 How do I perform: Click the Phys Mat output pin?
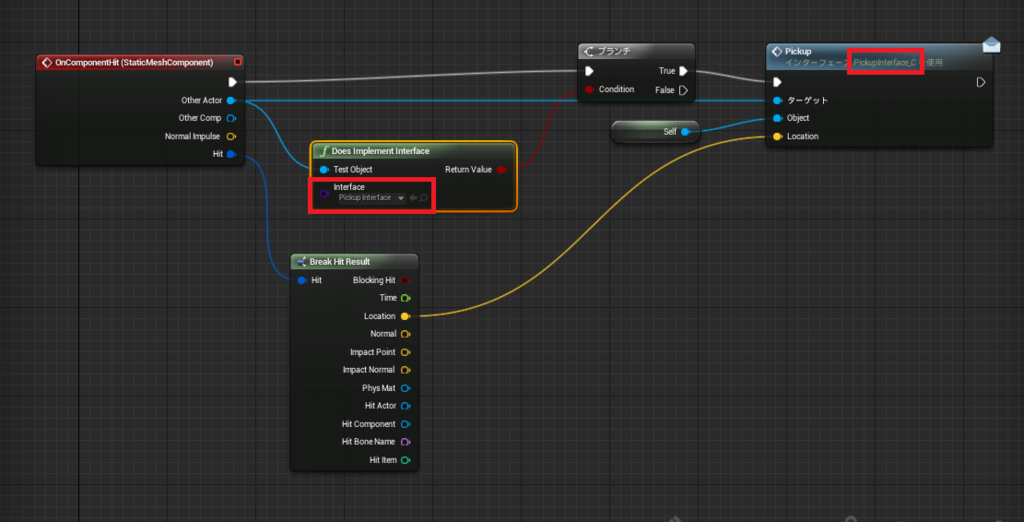pos(406,388)
